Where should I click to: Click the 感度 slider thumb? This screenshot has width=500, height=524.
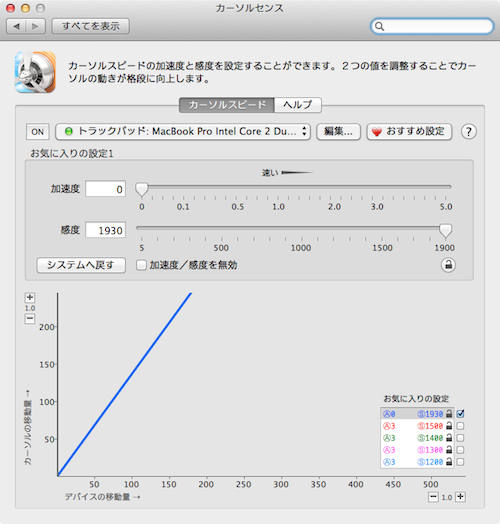(445, 230)
